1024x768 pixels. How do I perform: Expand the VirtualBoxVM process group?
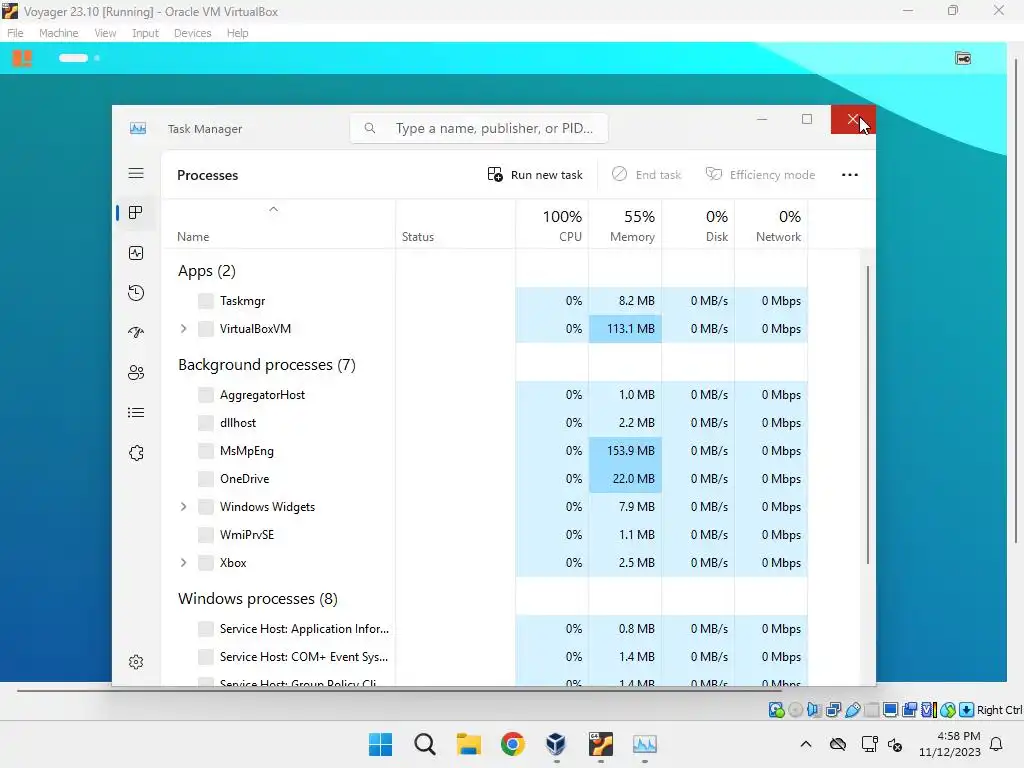click(184, 328)
